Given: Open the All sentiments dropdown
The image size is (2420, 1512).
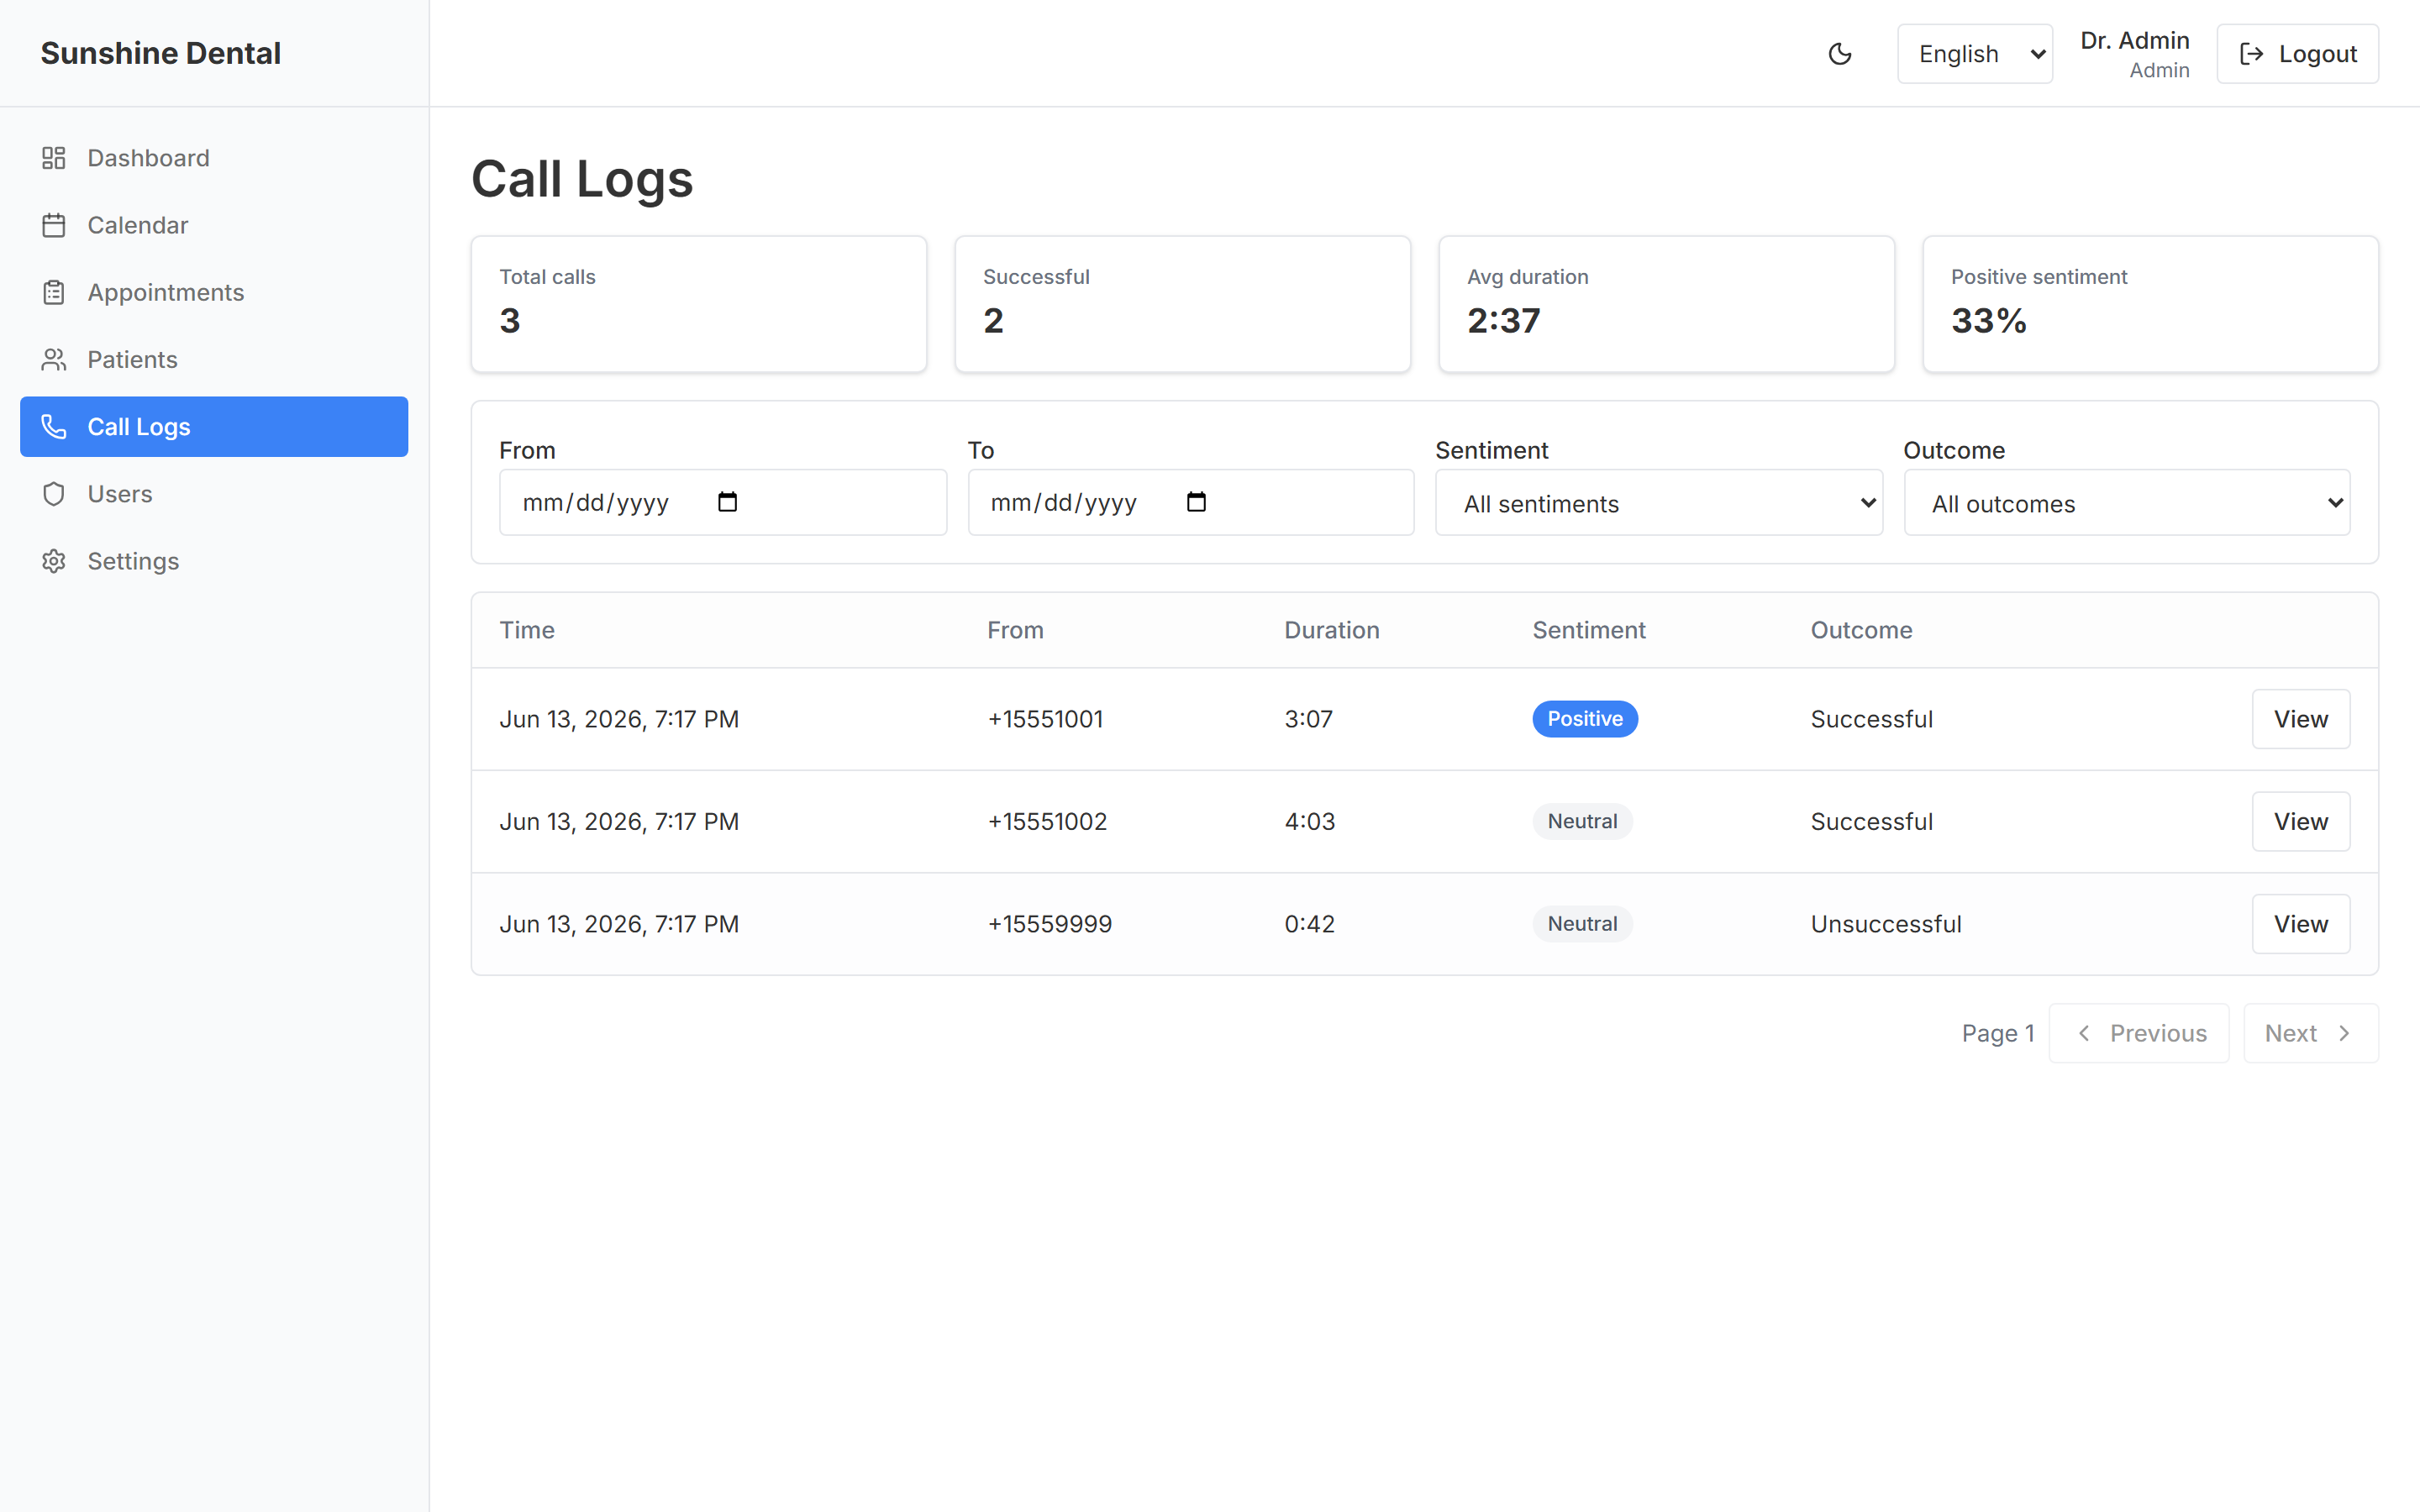Looking at the screenshot, I should [x=1659, y=503].
